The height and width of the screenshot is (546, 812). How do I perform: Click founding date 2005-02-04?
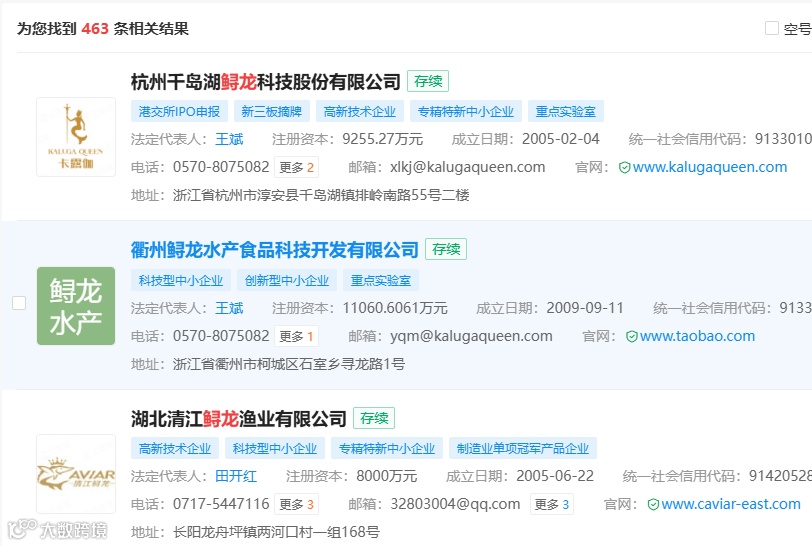[561, 139]
